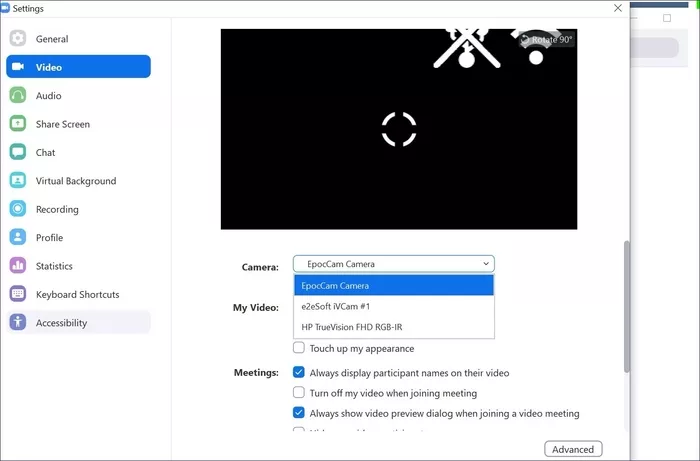700x461 pixels.
Task: Enable Touch up my appearance checkbox
Action: coord(299,349)
